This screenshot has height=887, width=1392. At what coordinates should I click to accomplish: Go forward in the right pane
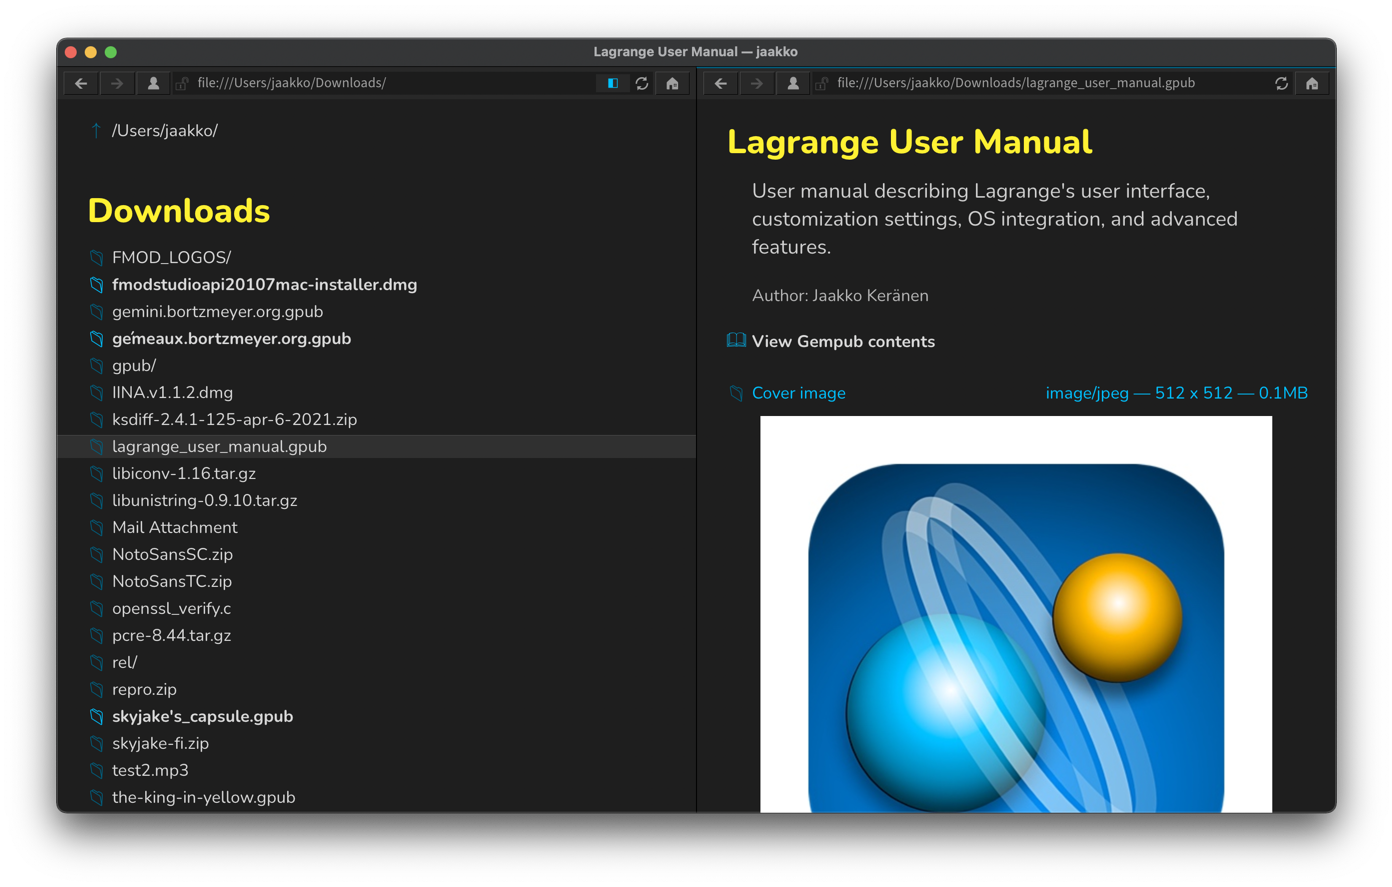click(757, 83)
